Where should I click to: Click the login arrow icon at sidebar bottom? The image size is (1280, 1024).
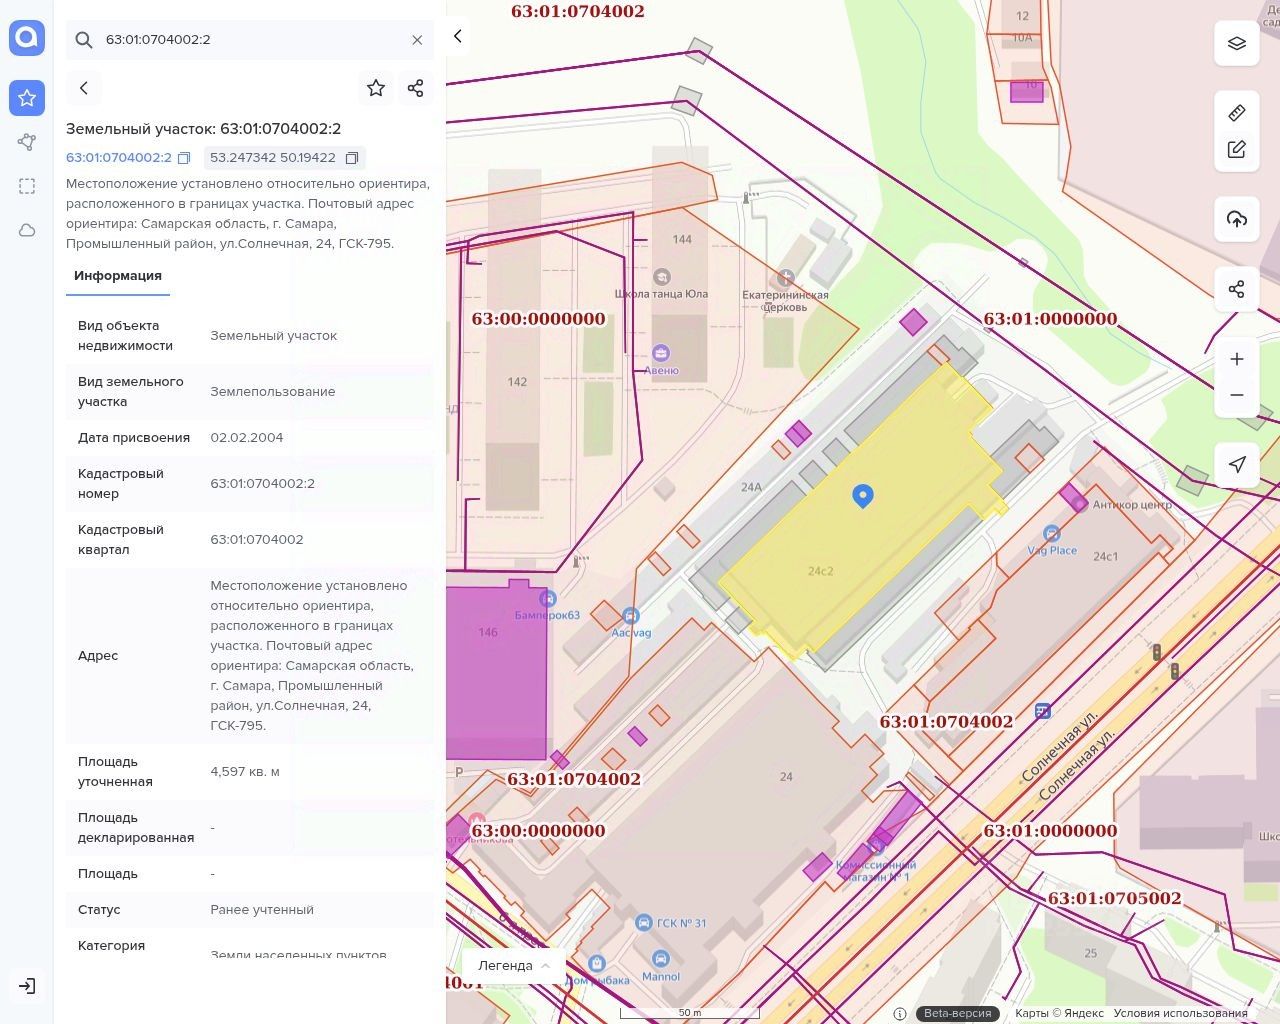(27, 986)
